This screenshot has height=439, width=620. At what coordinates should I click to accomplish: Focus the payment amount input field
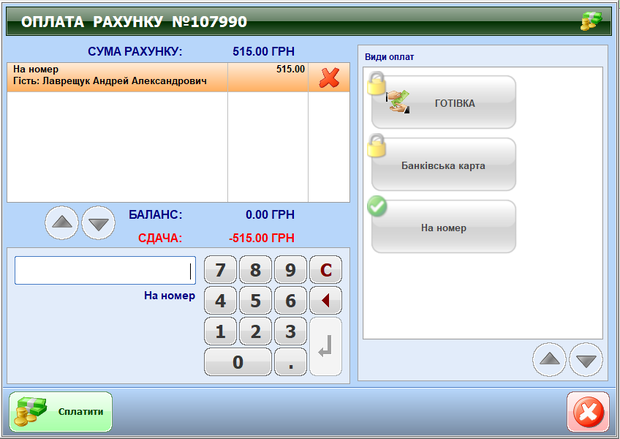104,270
